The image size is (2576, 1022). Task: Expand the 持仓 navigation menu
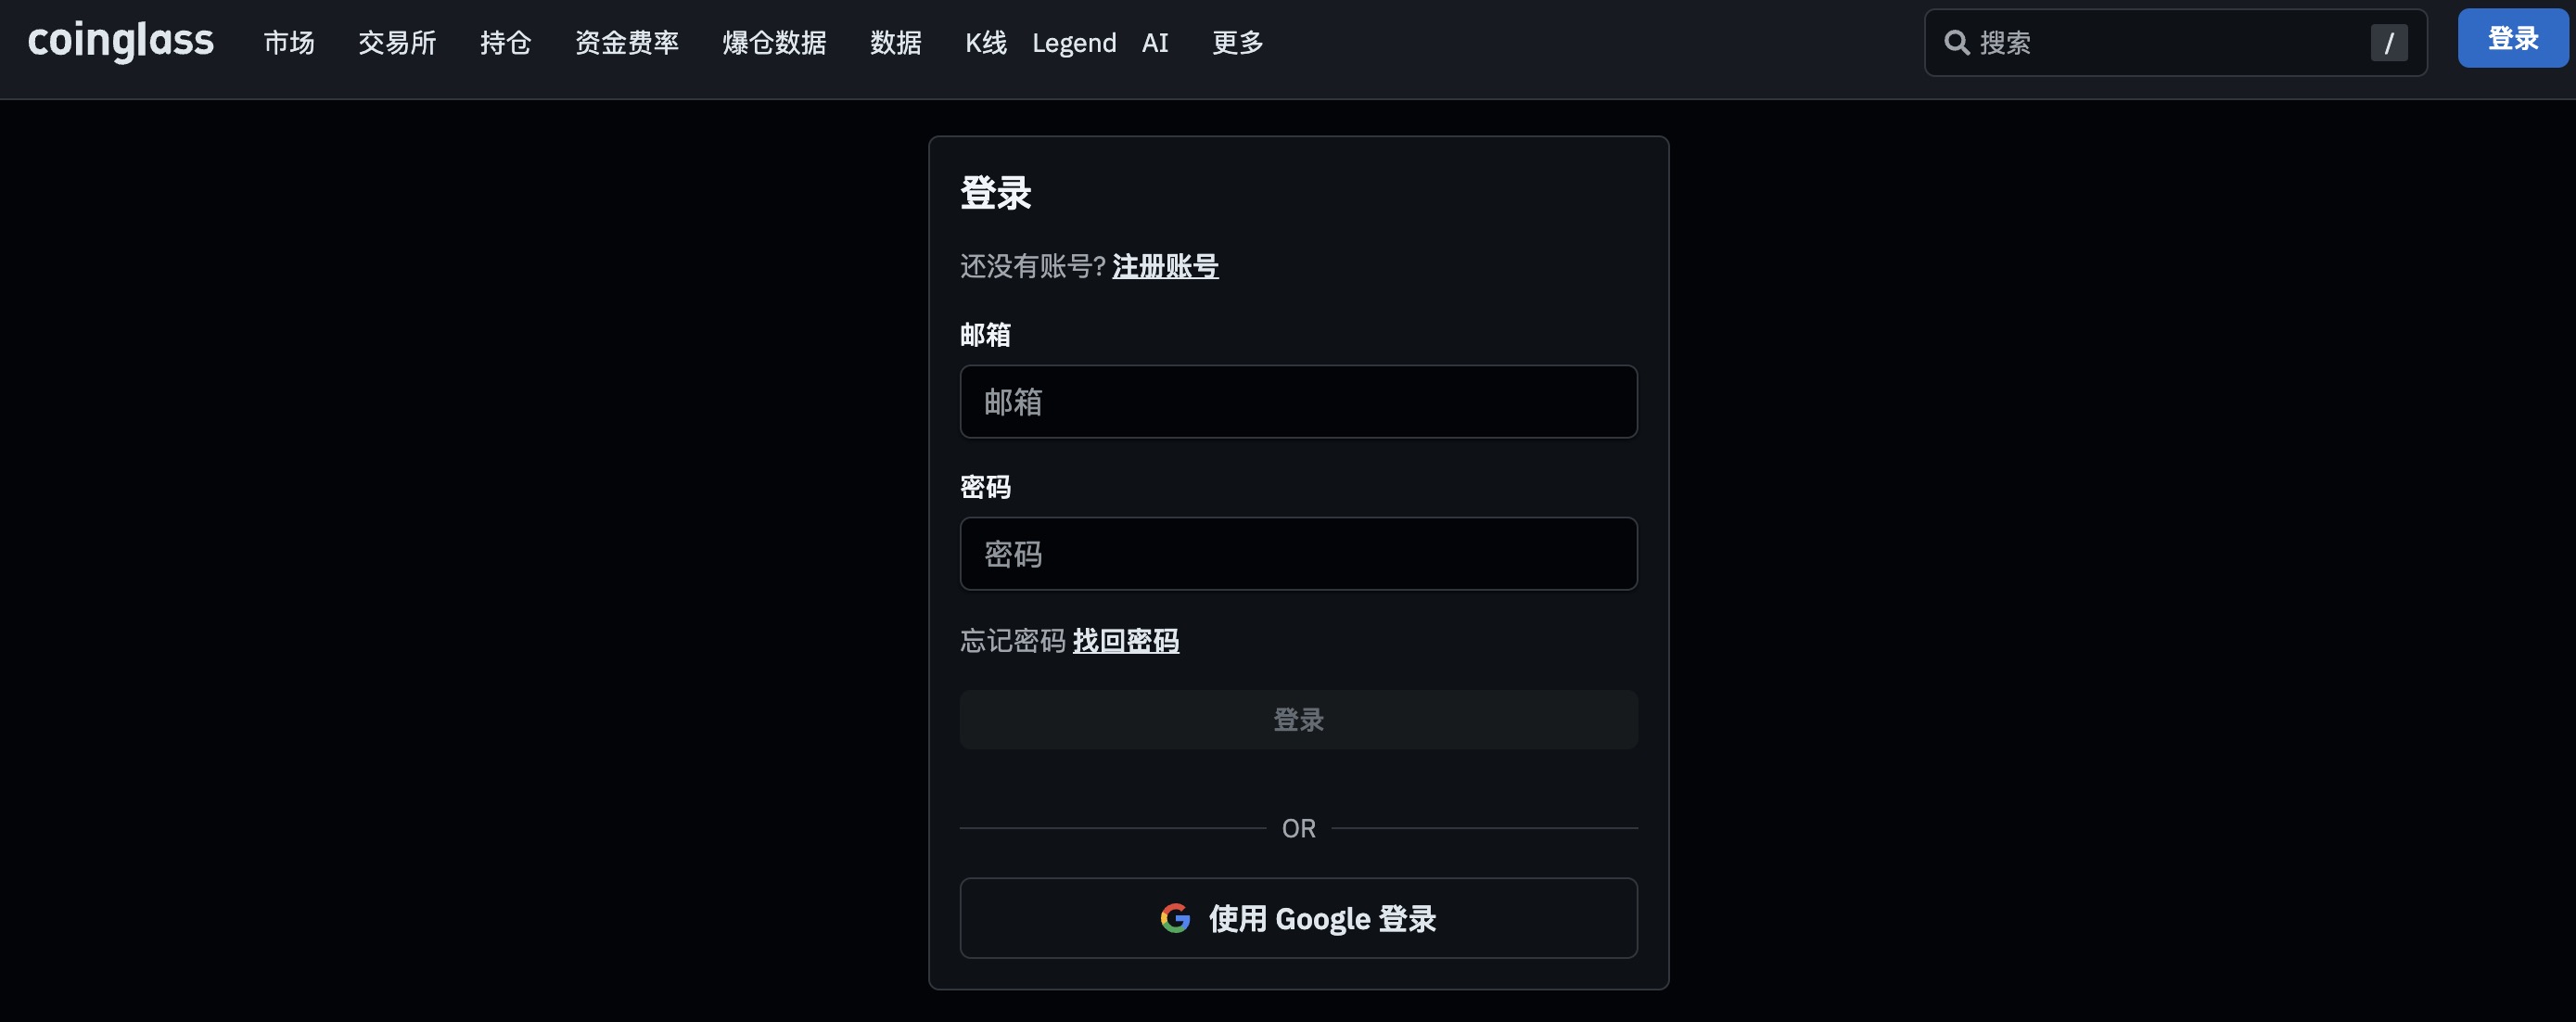(505, 43)
